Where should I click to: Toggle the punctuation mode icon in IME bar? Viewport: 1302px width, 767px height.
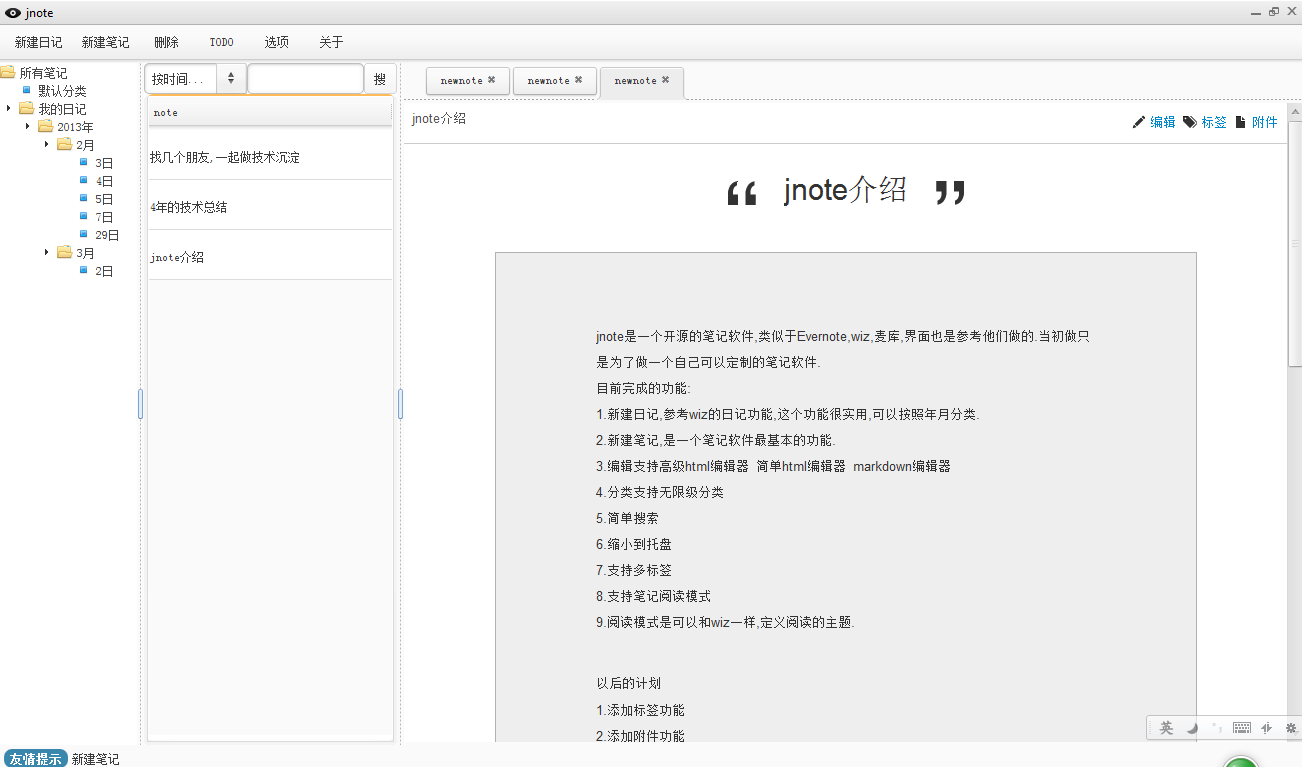[1217, 727]
